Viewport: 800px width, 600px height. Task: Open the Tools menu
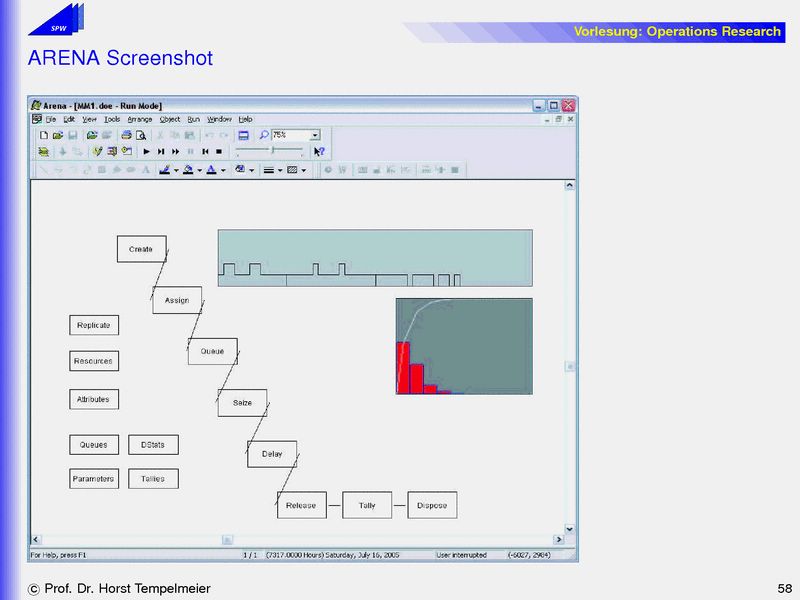[112, 119]
